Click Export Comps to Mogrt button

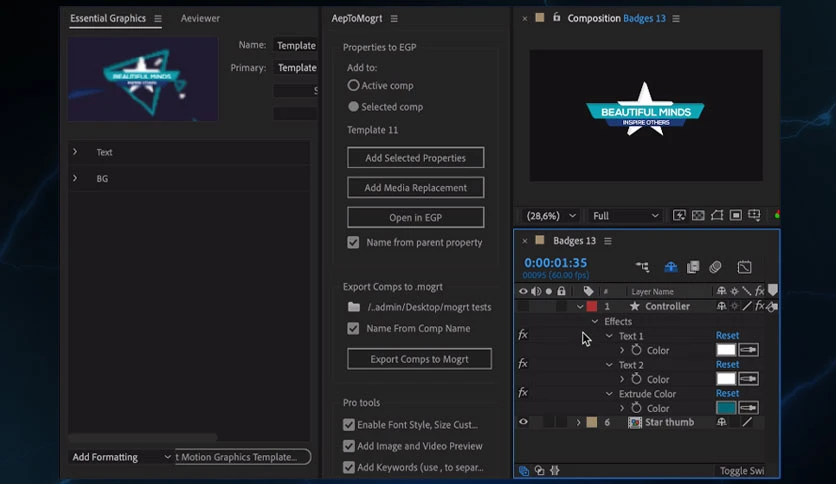tap(419, 359)
